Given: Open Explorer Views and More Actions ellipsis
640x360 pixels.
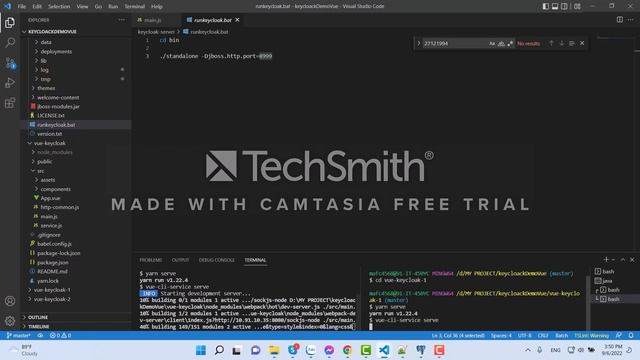Looking at the screenshot, I should (122, 20).
